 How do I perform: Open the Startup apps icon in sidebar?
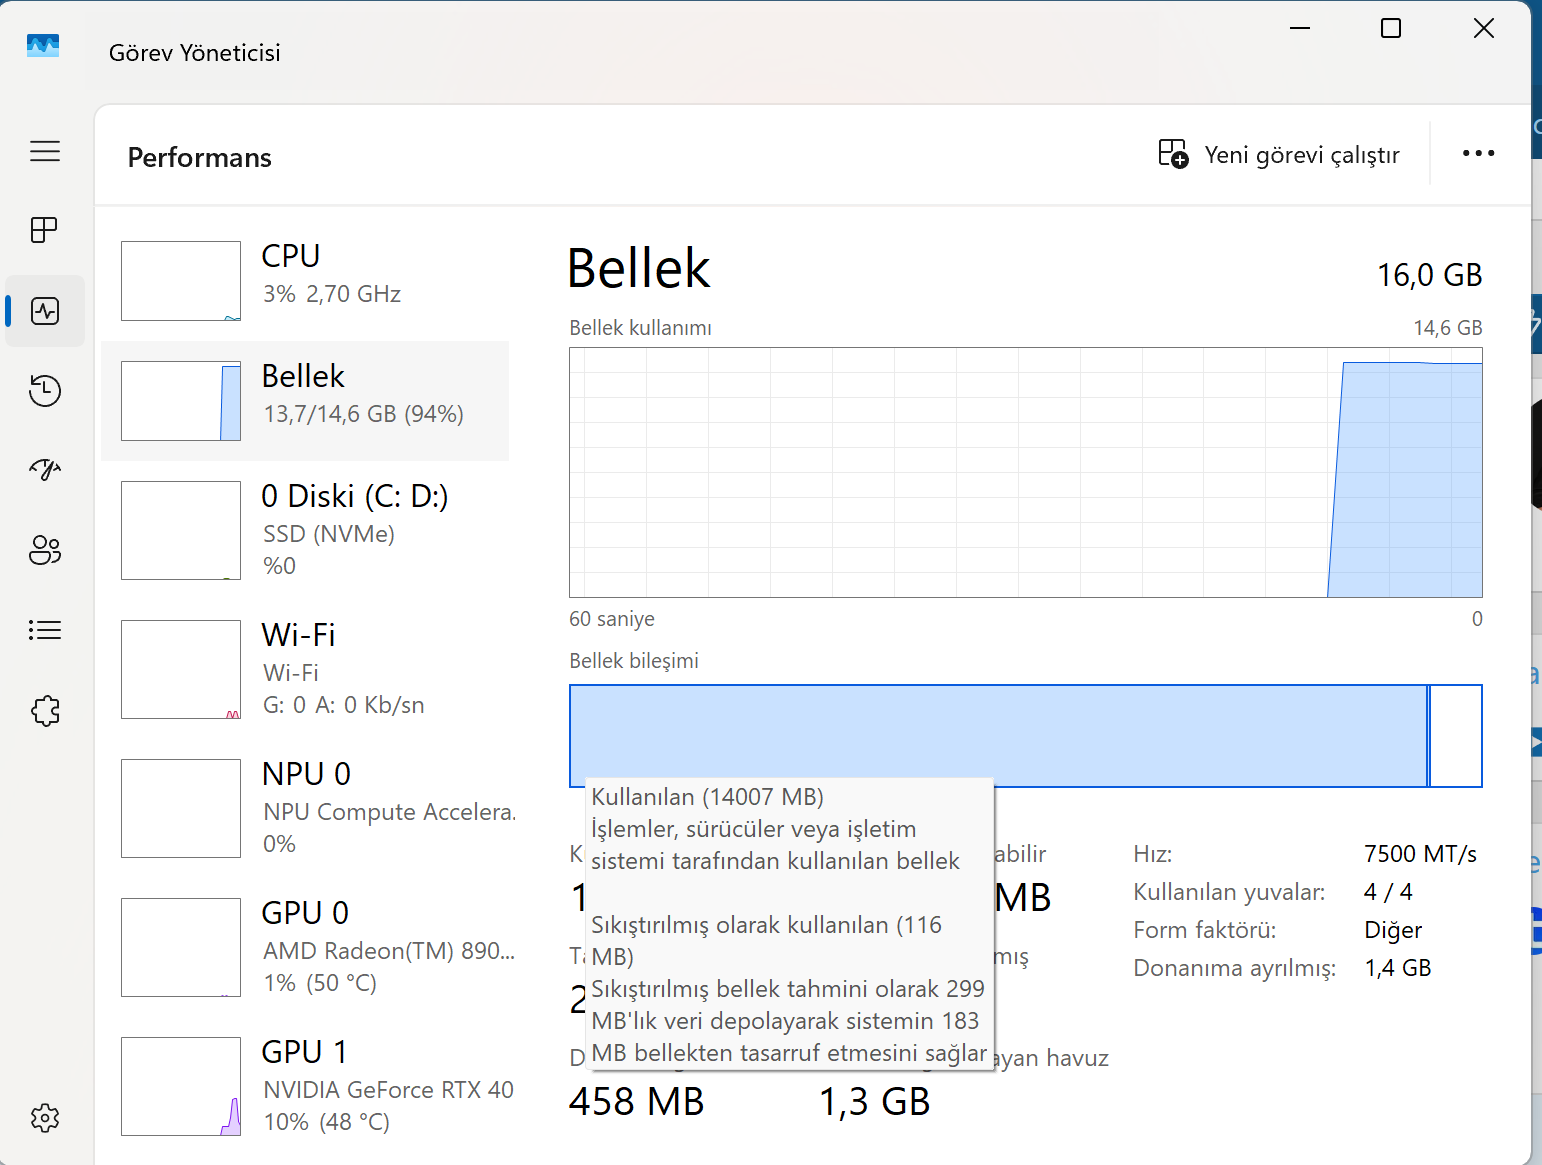tap(45, 469)
